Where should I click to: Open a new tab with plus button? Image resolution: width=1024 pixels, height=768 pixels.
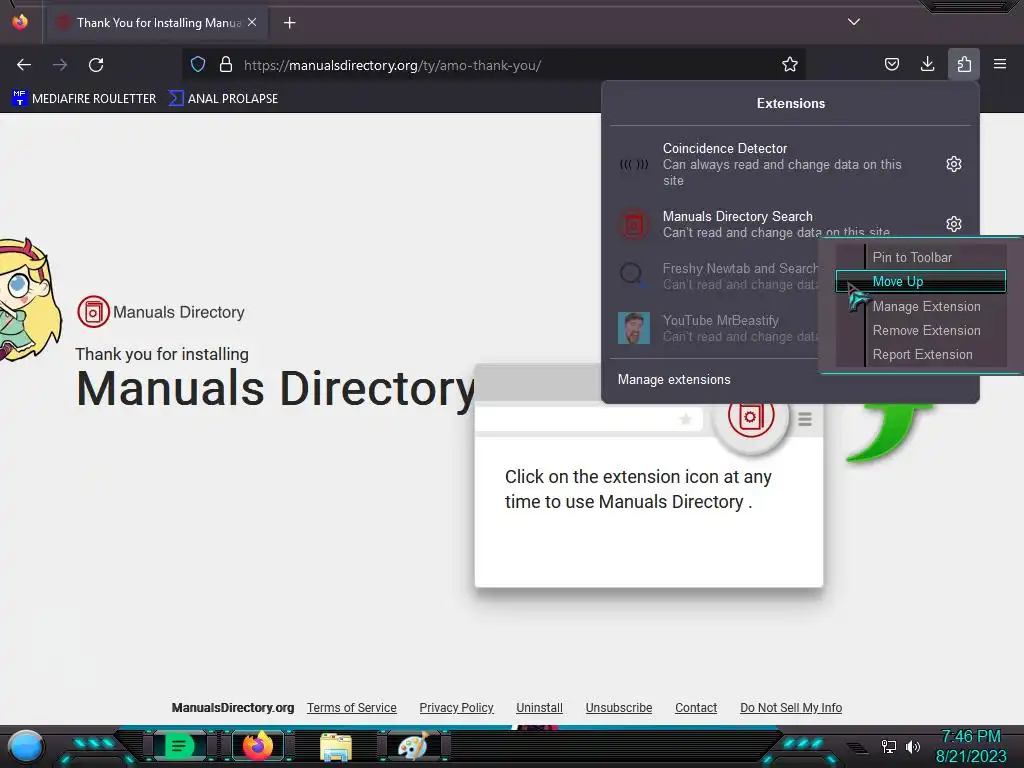coord(289,23)
